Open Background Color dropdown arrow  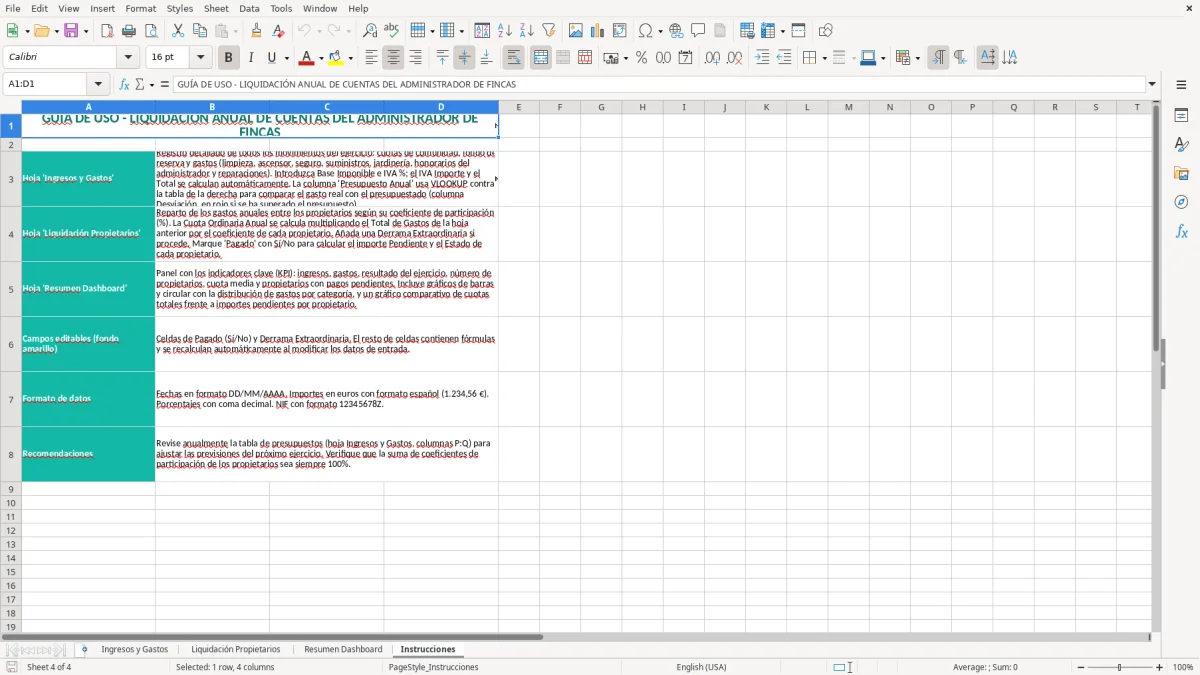click(351, 58)
